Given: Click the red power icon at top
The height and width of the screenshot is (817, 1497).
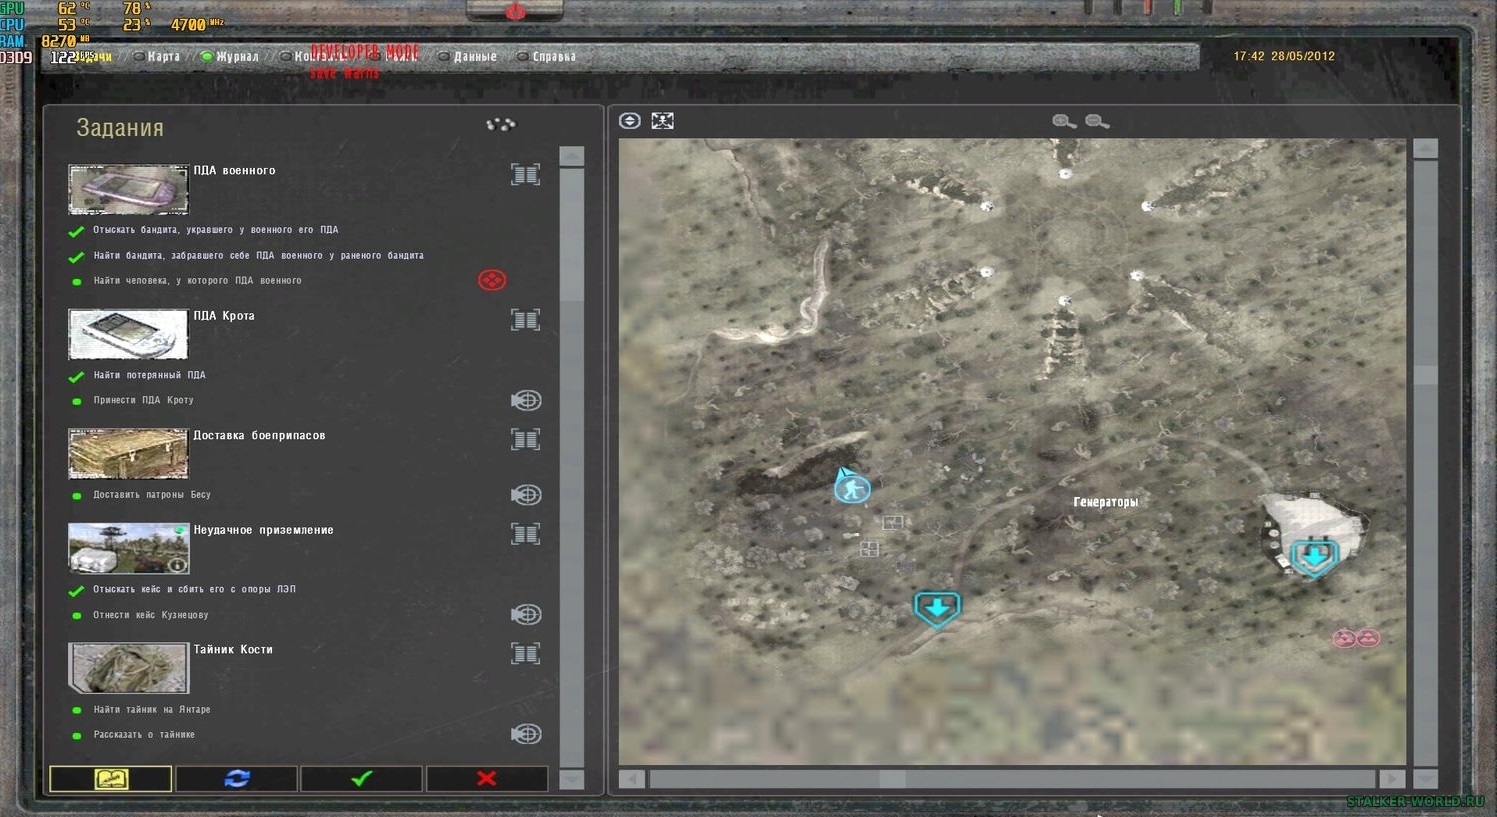Looking at the screenshot, I should (515, 11).
